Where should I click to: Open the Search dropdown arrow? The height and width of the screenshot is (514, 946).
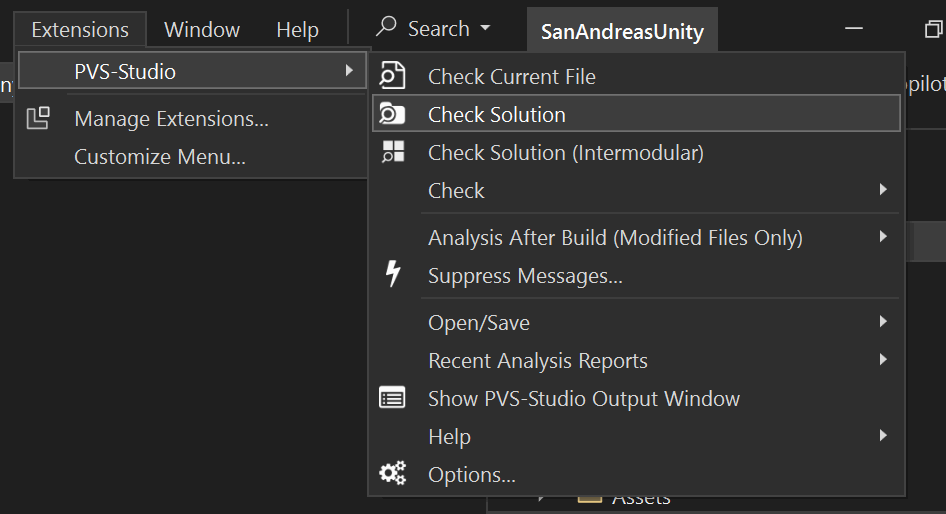pos(485,28)
